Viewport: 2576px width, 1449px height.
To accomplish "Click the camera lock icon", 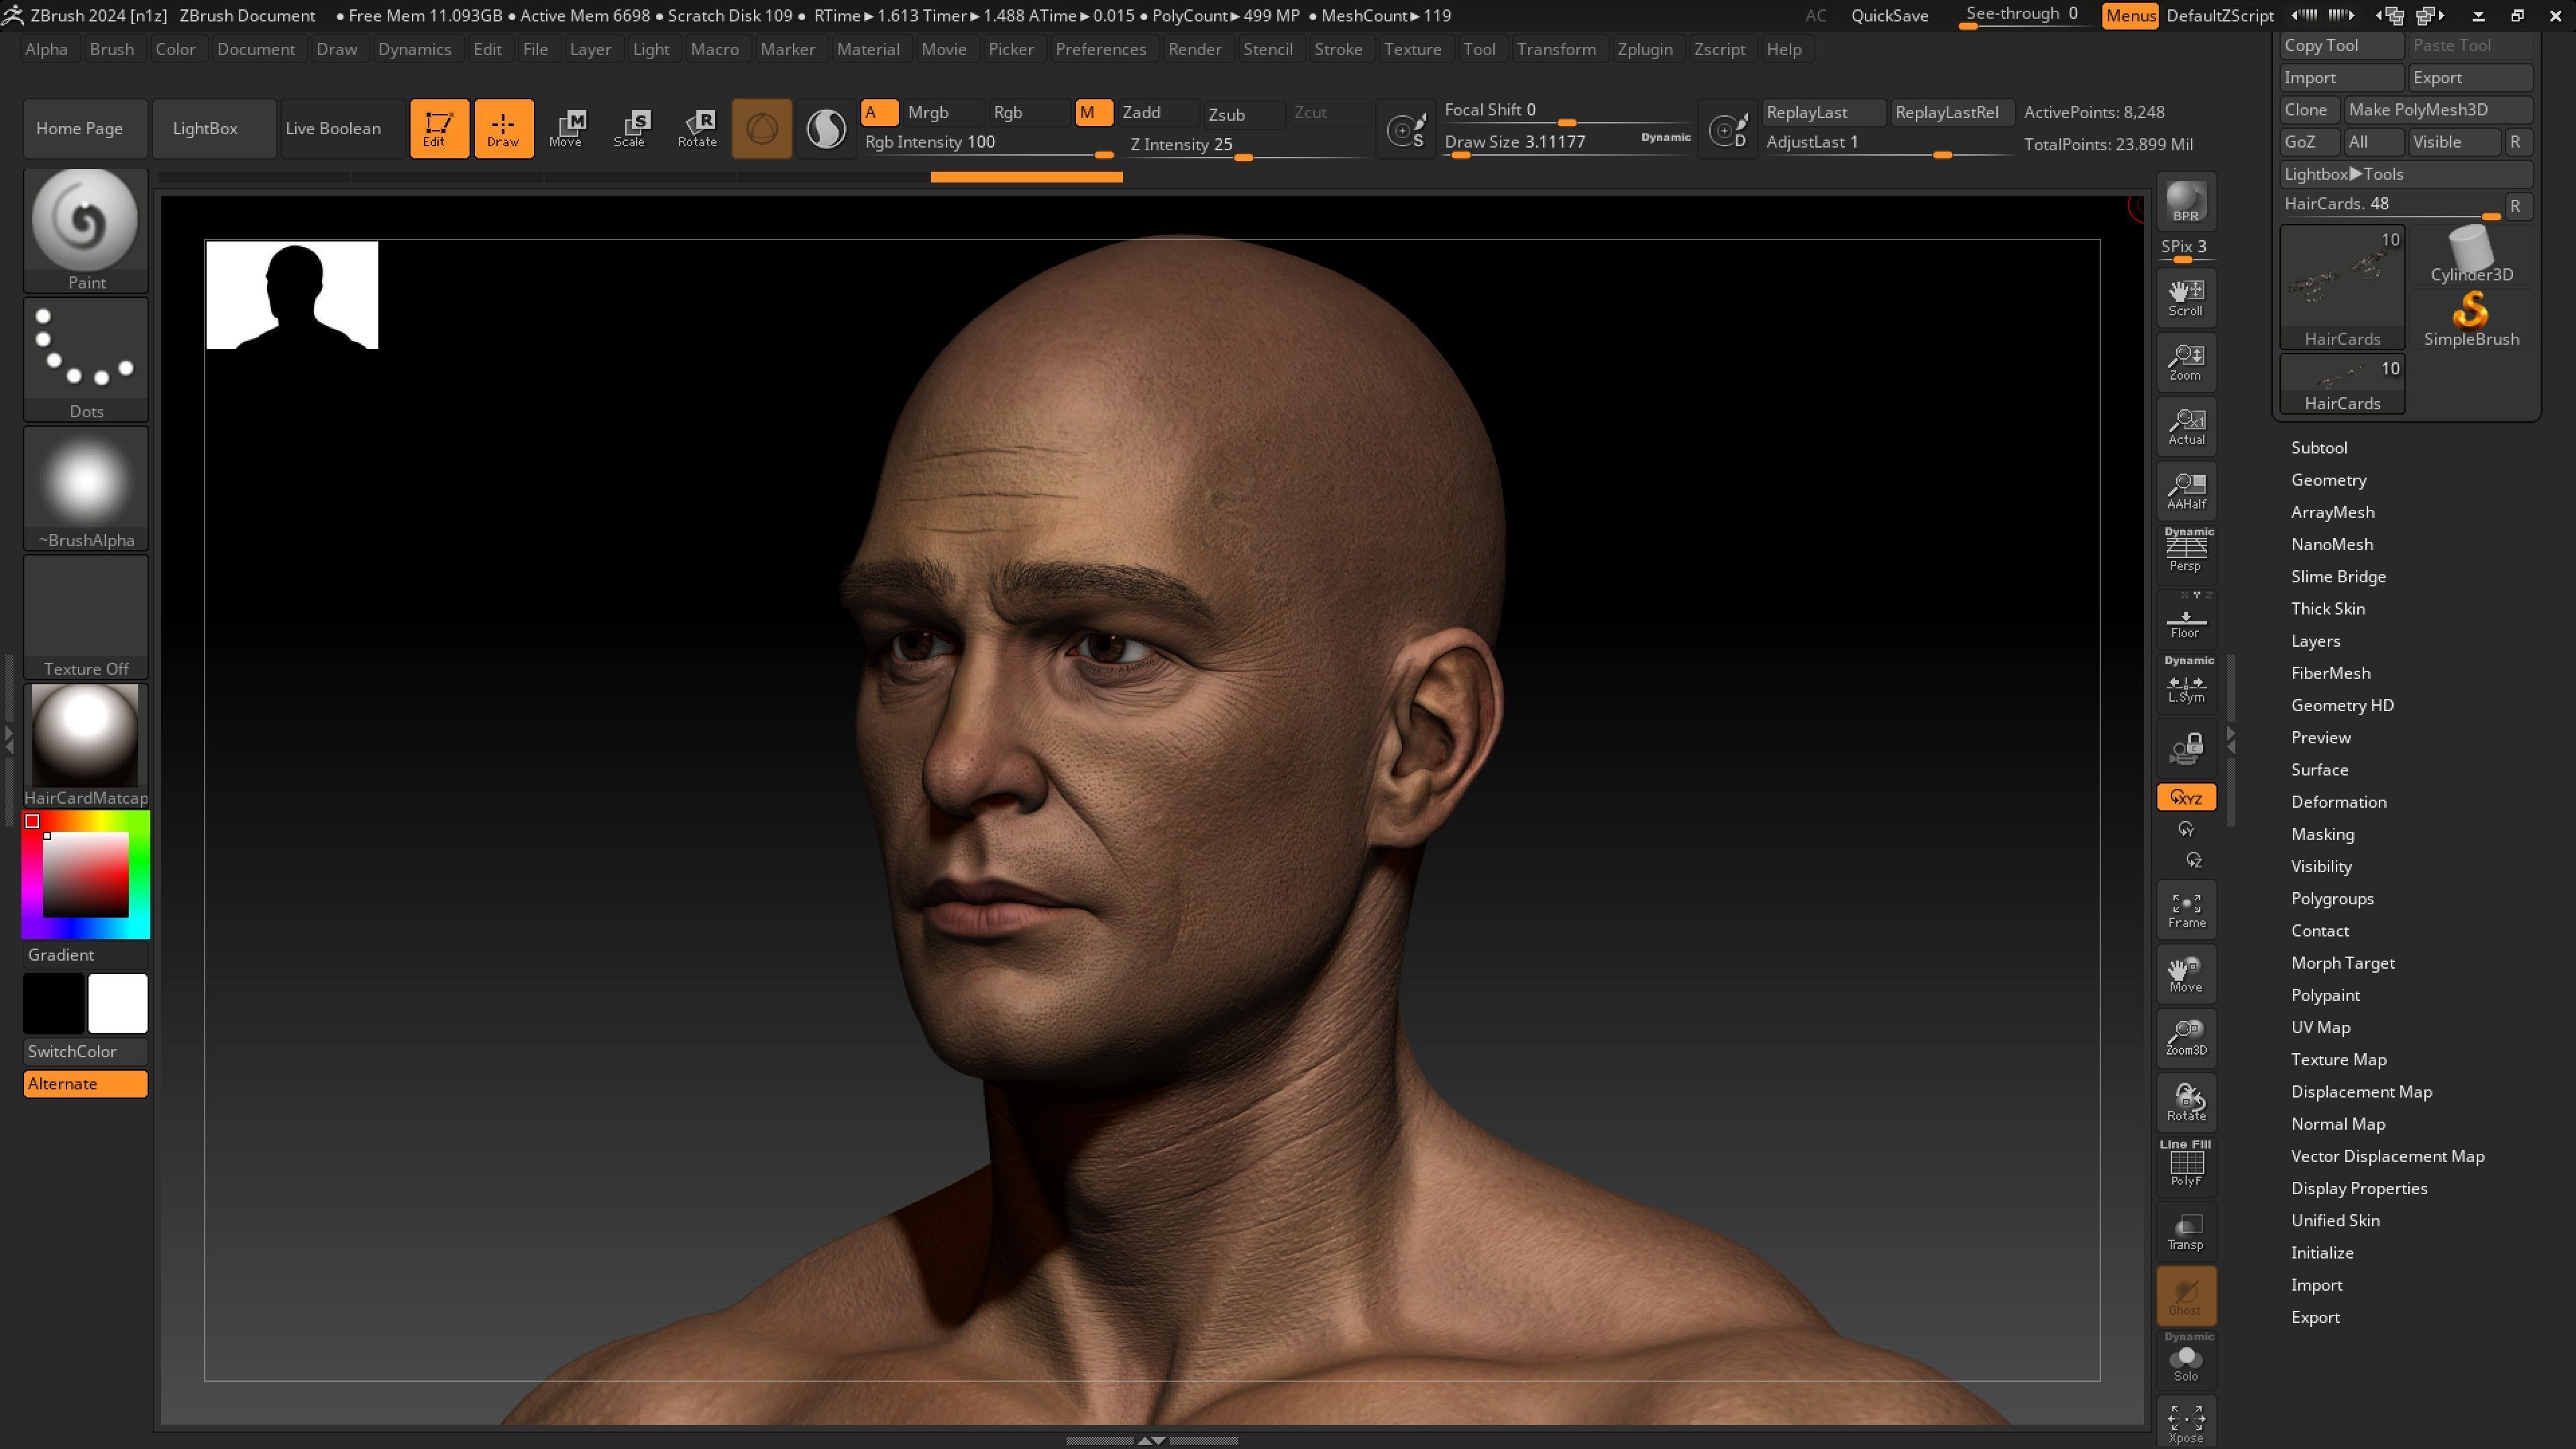I will coord(2186,748).
